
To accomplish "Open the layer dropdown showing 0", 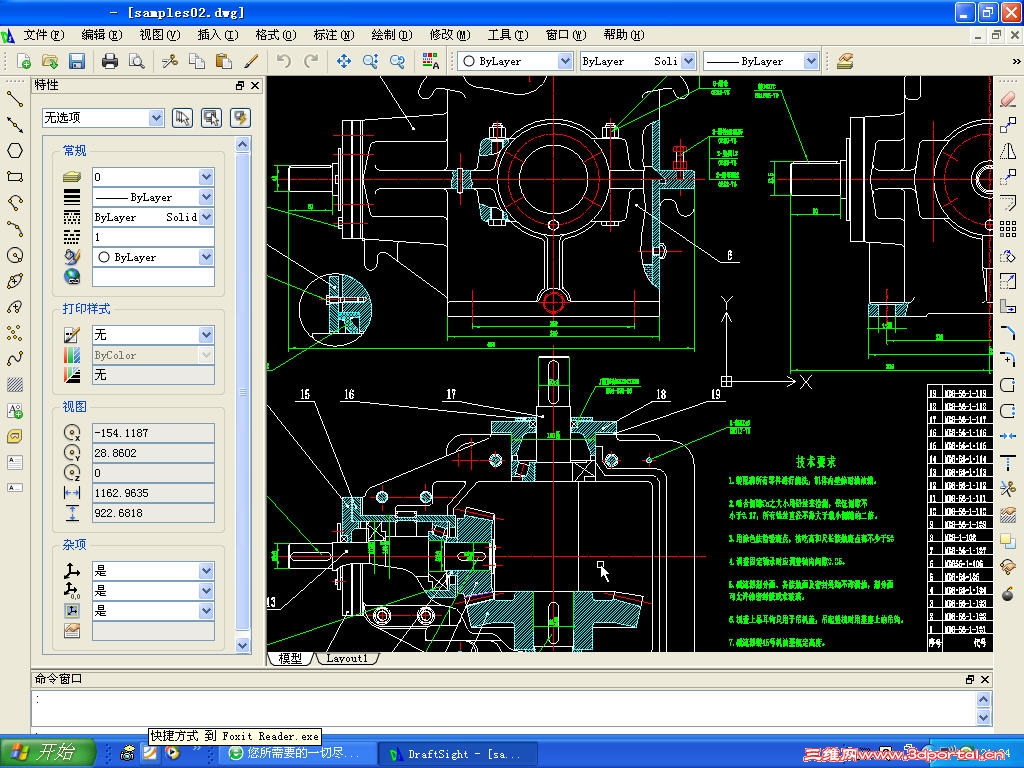I will (153, 177).
